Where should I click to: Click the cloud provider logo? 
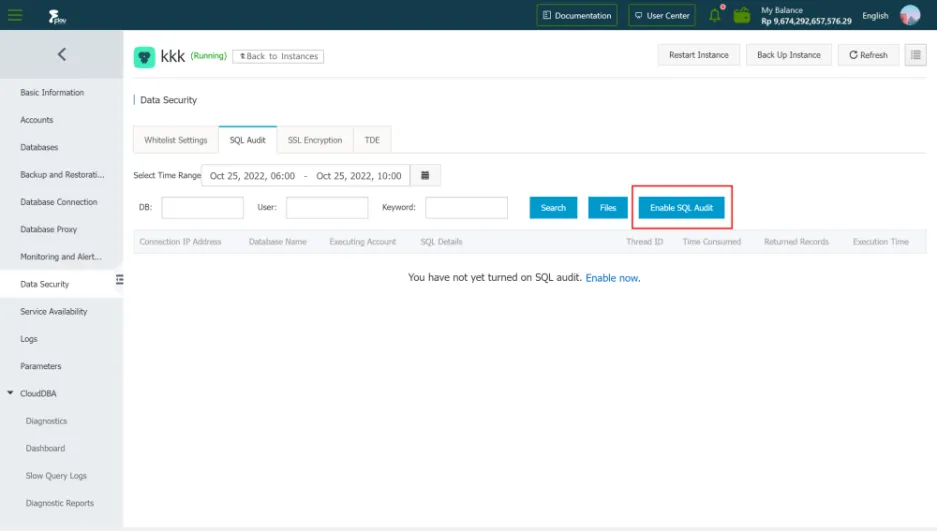pos(57,16)
